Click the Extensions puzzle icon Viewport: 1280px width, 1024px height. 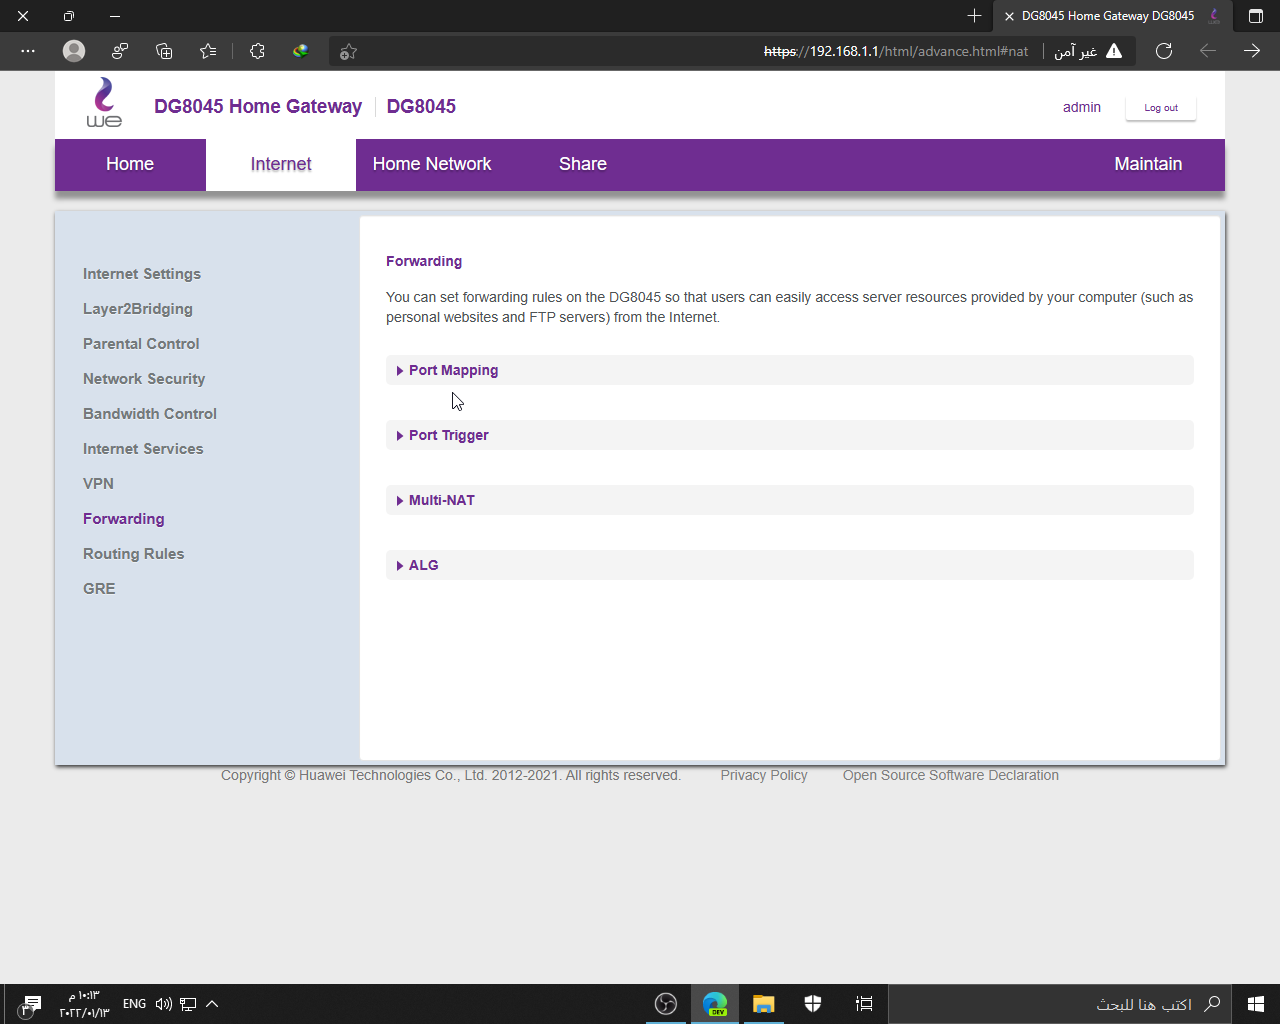coord(257,51)
